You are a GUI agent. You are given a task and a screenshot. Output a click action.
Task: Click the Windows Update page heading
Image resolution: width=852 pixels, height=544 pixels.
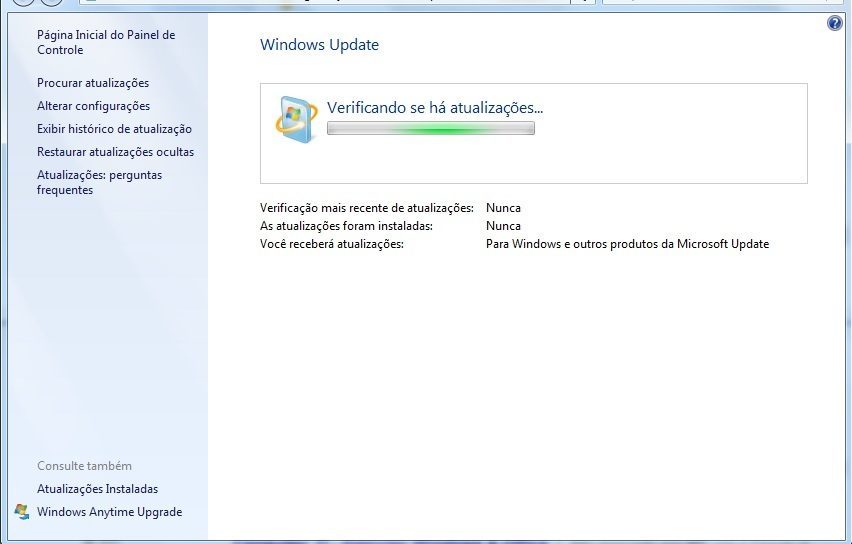[320, 45]
